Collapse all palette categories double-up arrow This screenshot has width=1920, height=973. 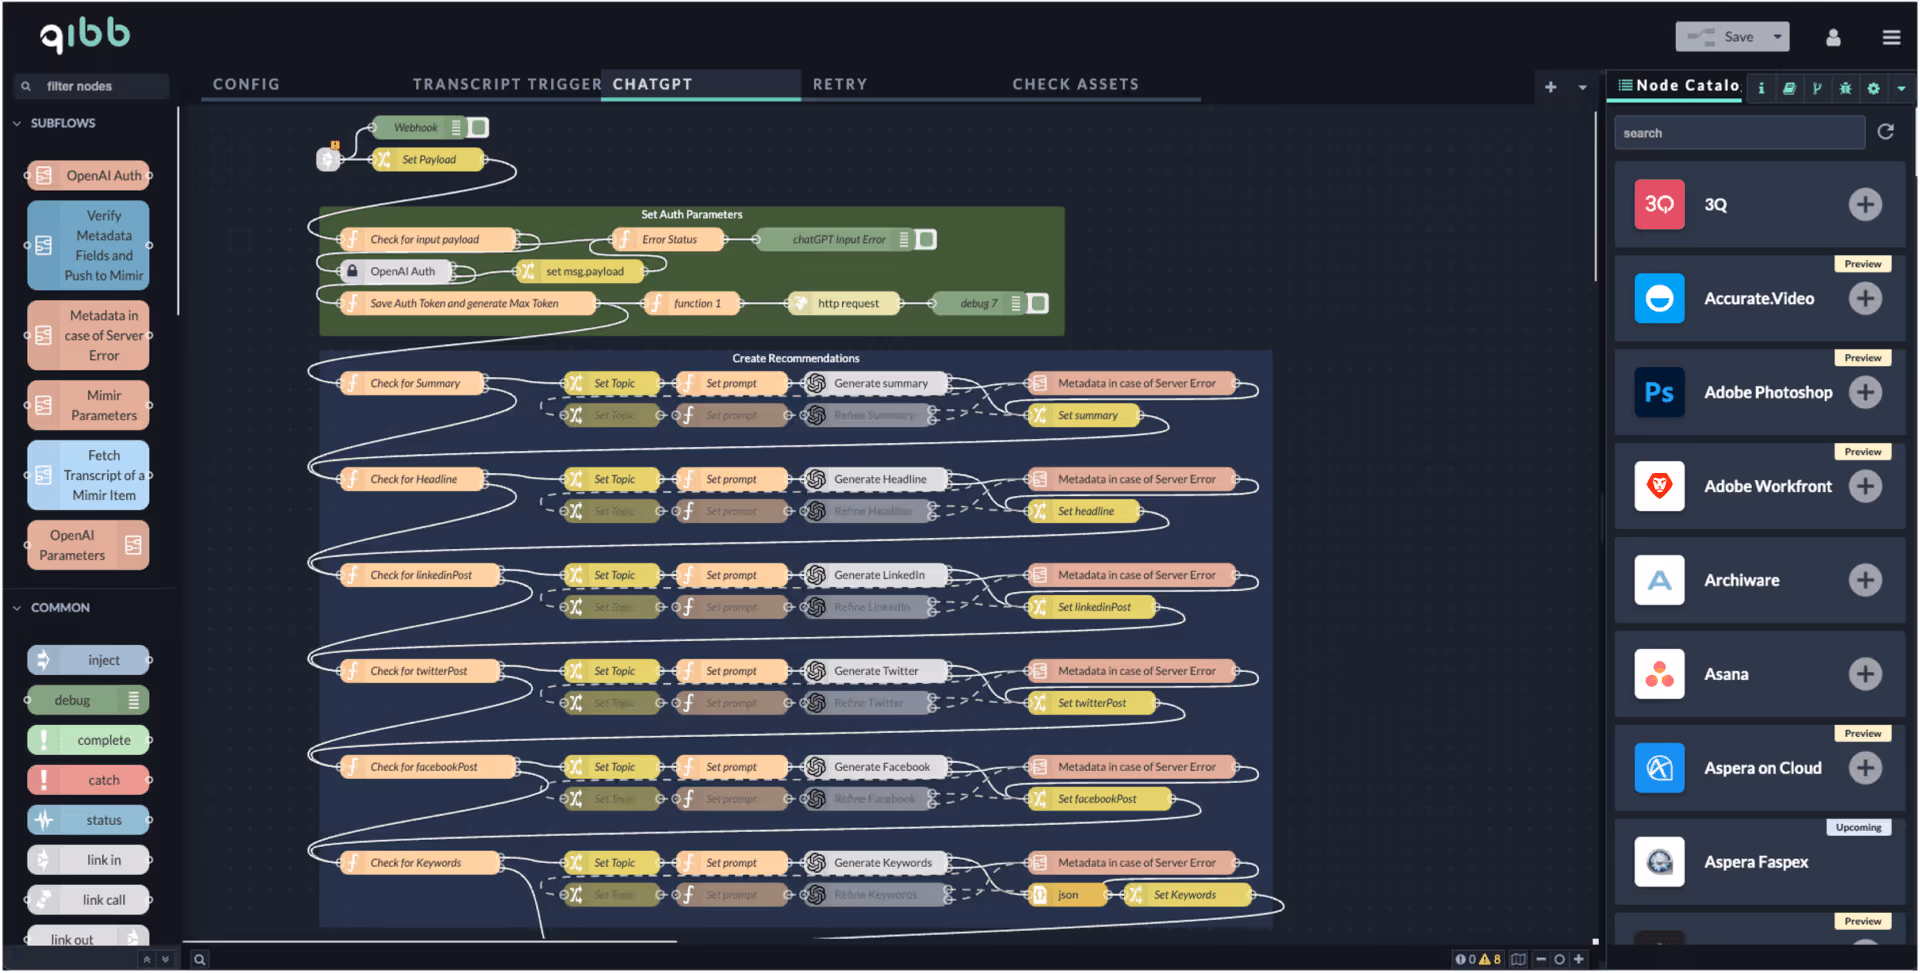(x=147, y=960)
